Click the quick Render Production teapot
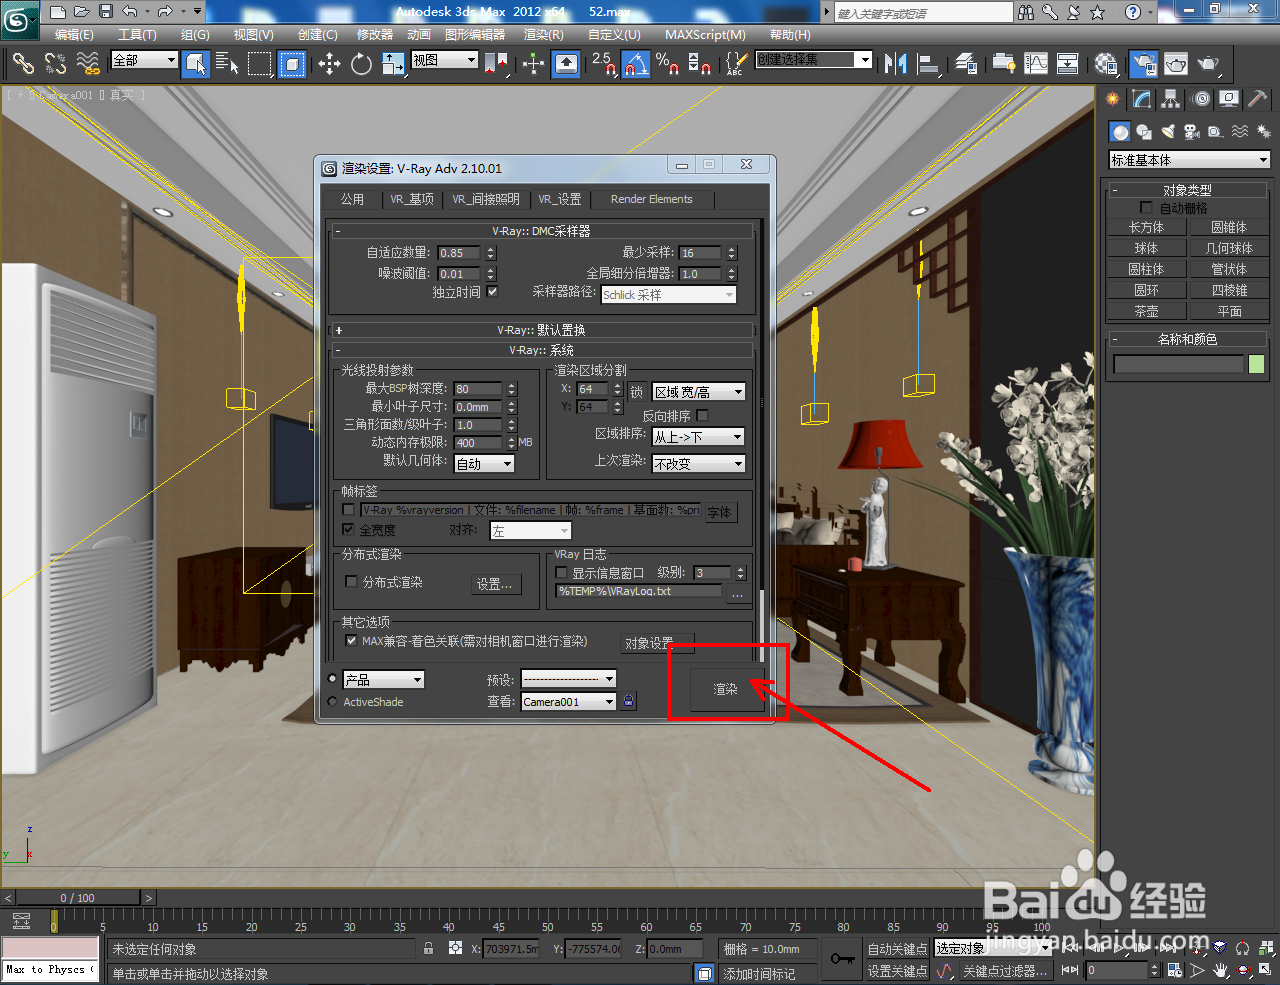 (x=1209, y=64)
